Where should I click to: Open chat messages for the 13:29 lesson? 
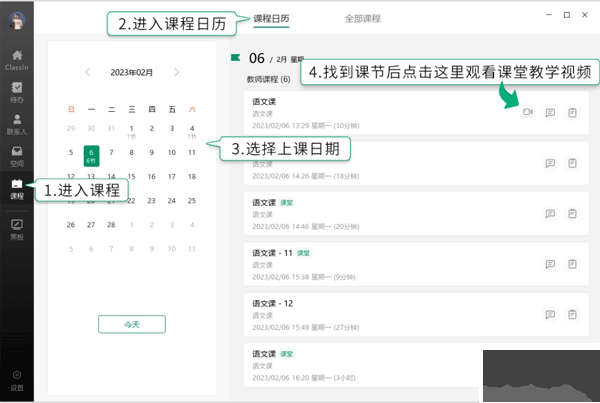tap(550, 113)
